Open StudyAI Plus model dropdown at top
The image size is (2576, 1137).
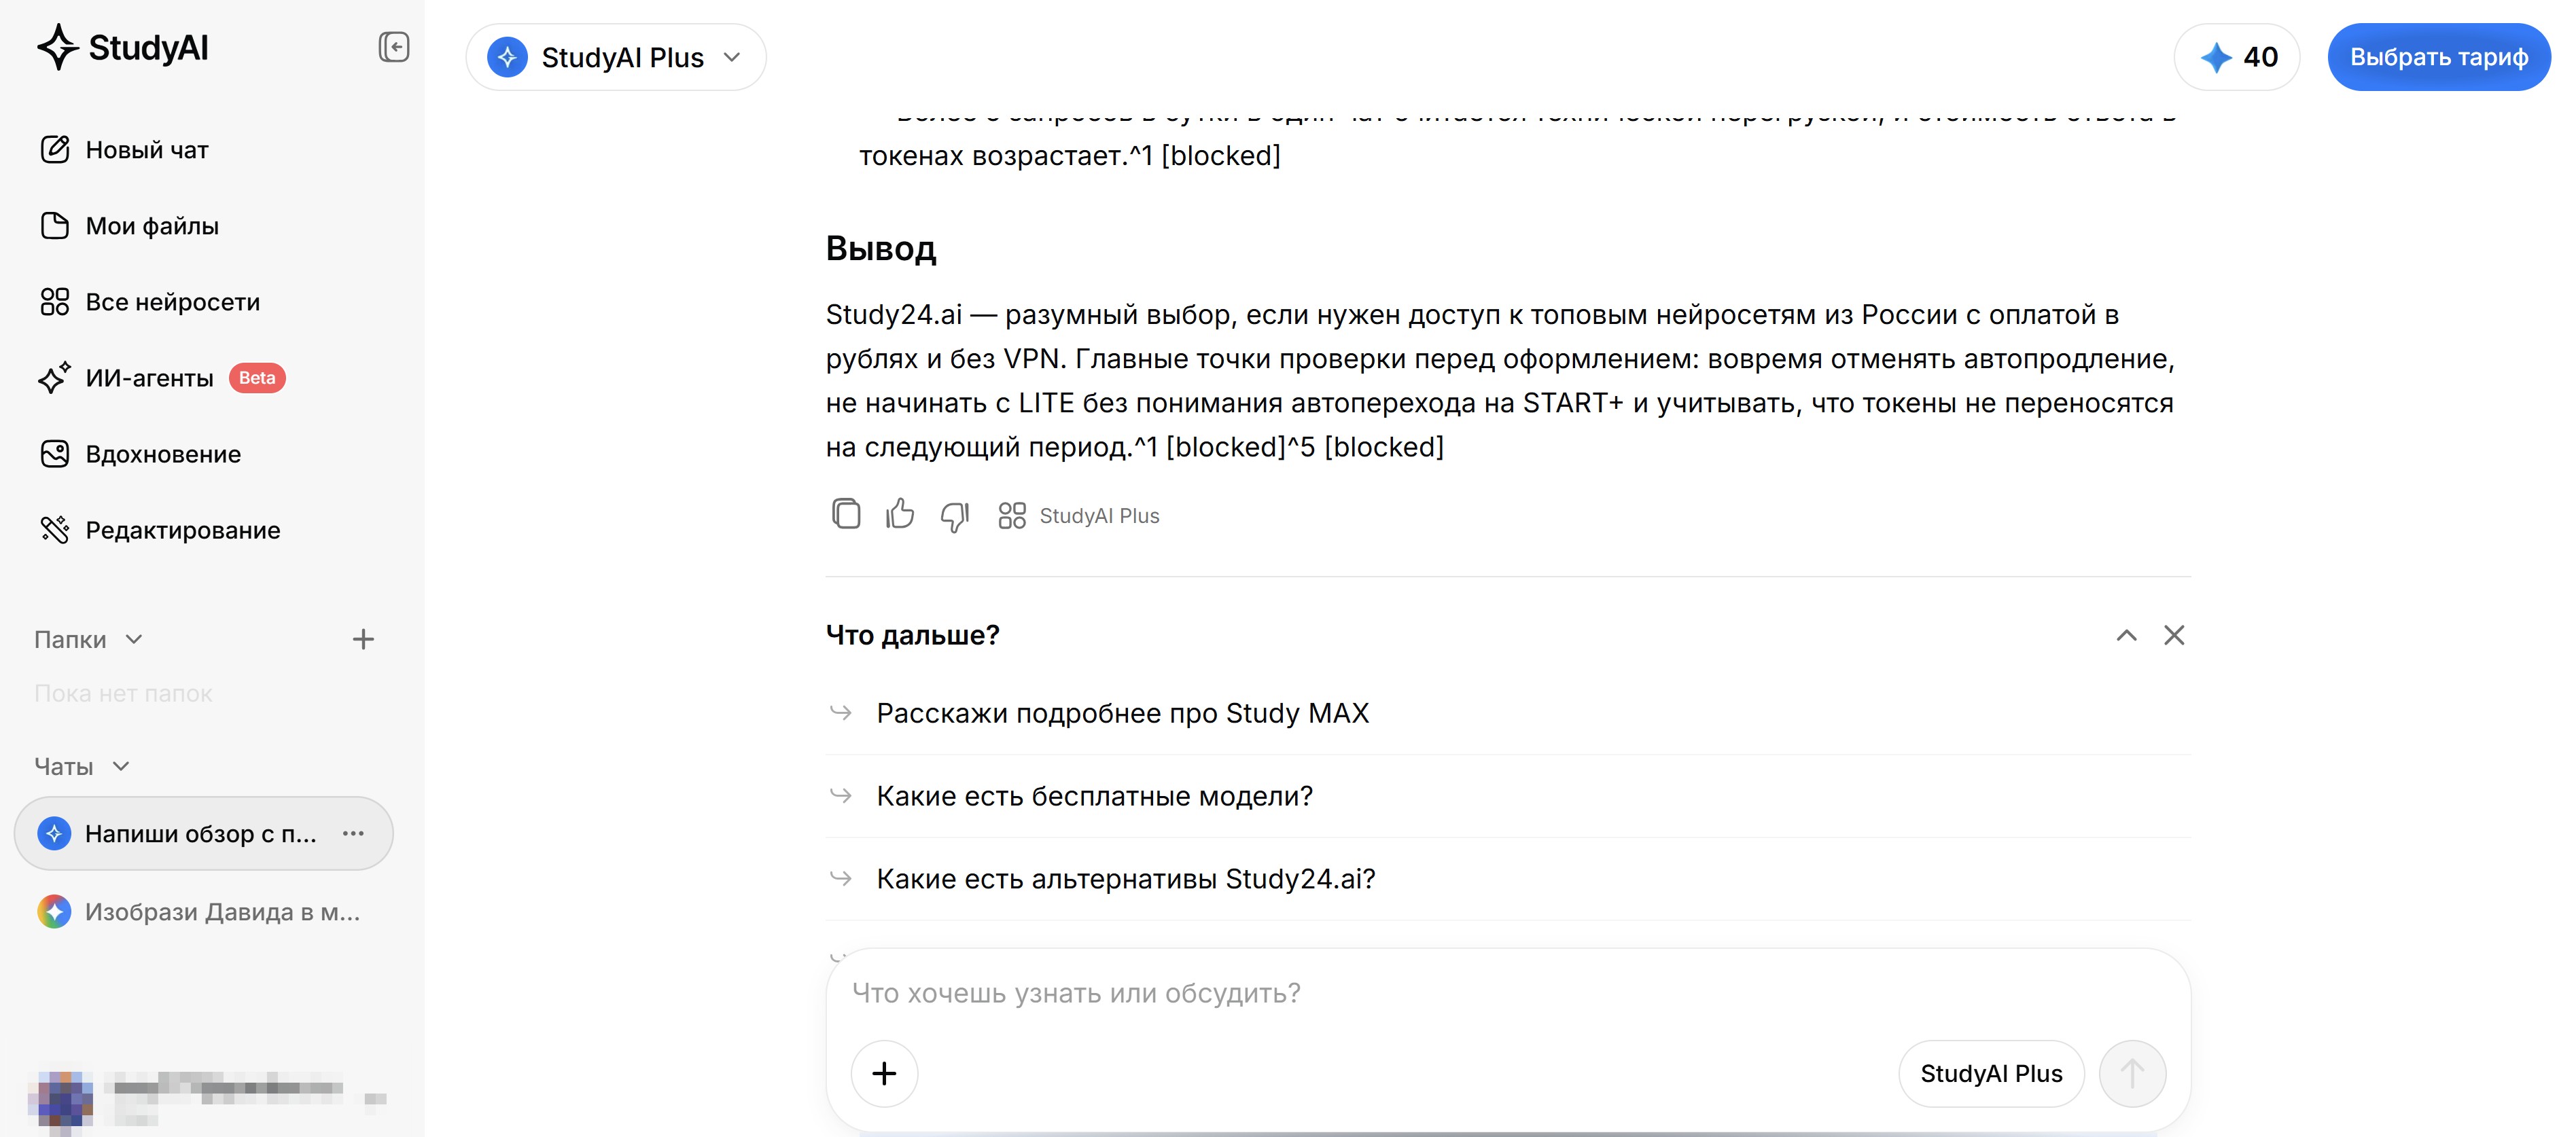[x=616, y=57]
